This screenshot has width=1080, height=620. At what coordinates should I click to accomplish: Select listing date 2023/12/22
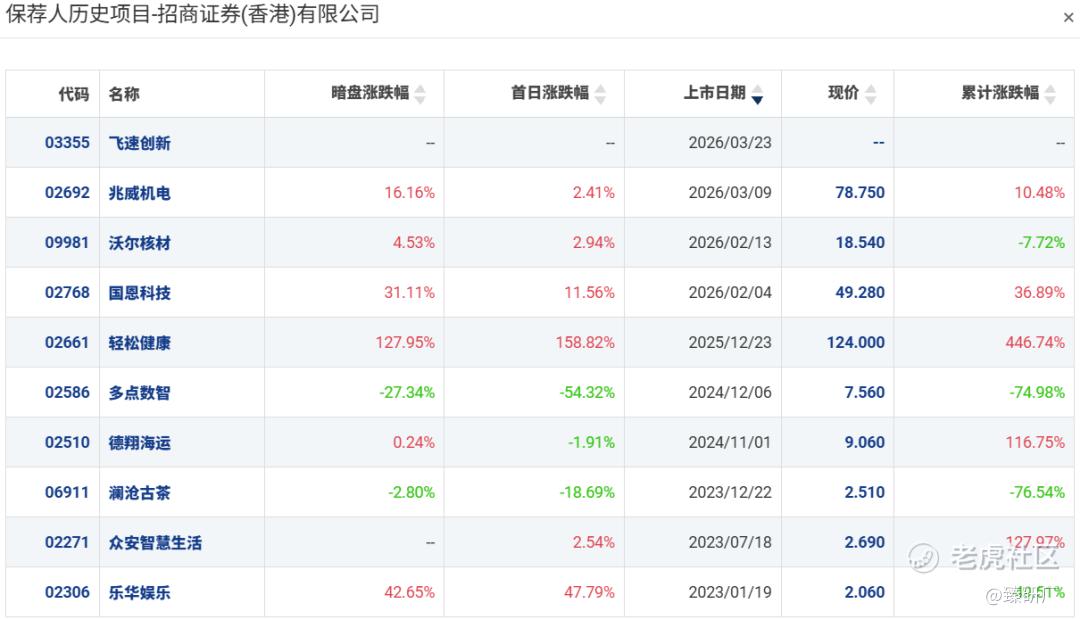click(x=730, y=492)
